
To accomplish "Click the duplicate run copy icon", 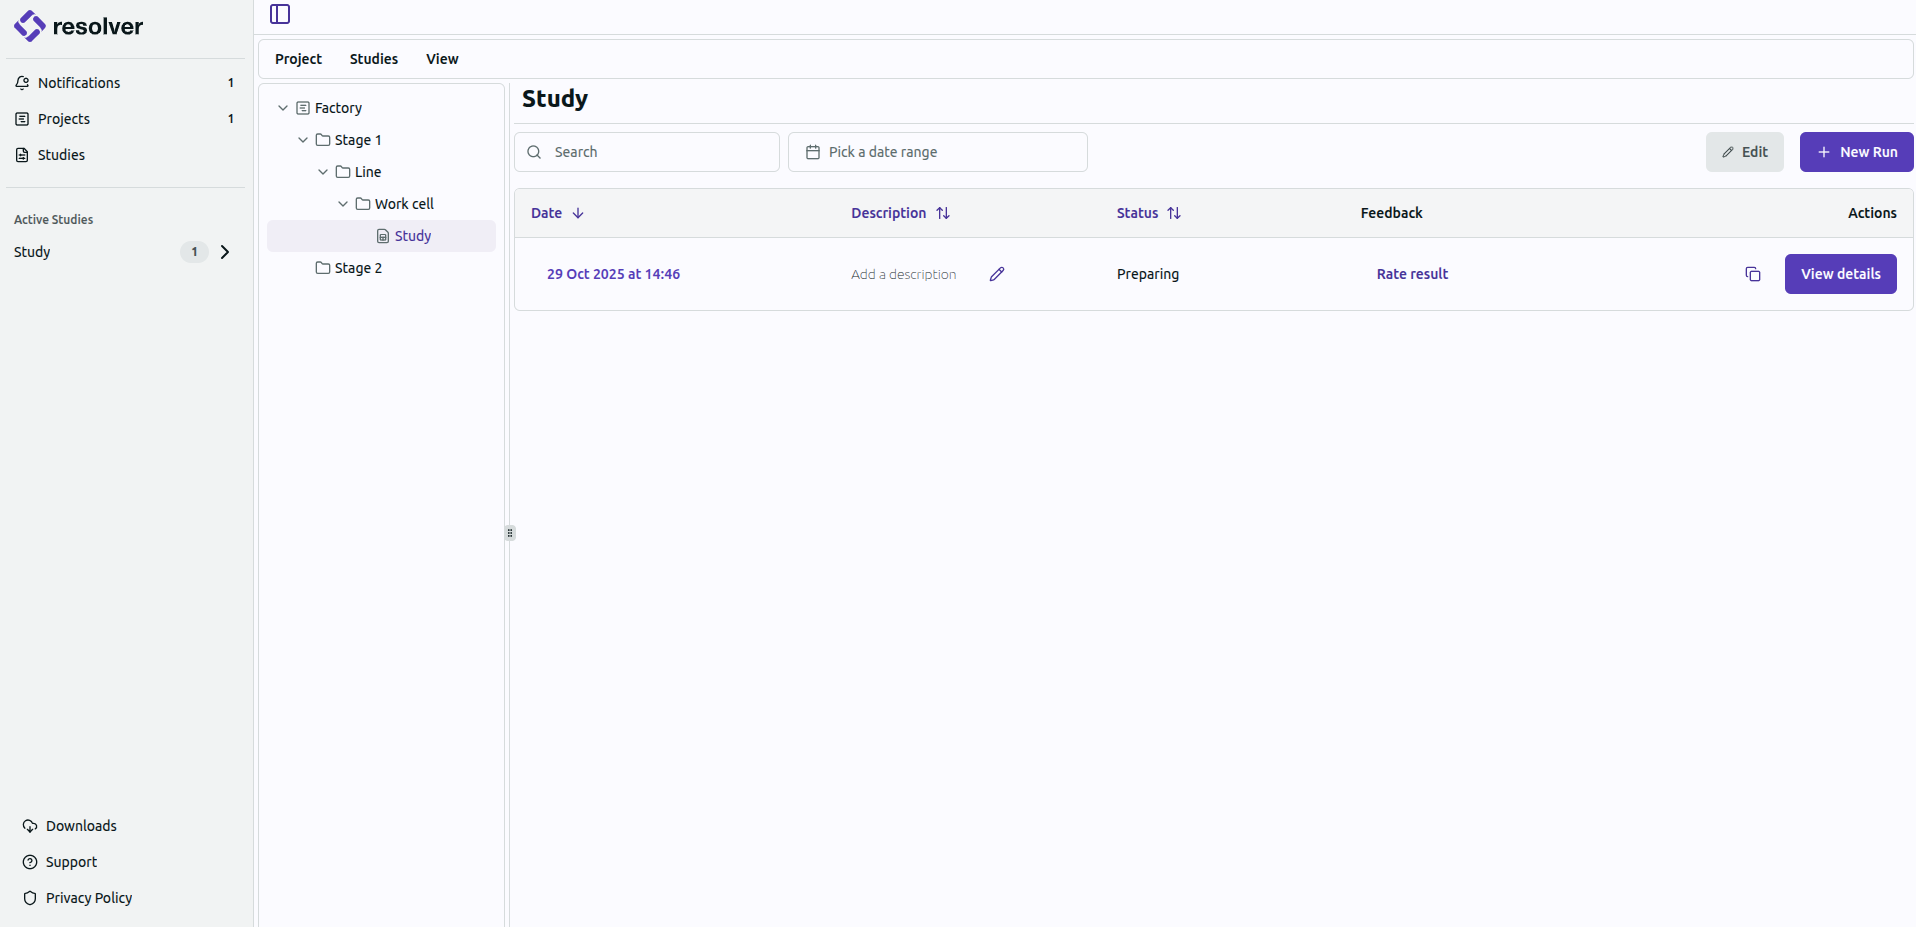I will pos(1752,274).
